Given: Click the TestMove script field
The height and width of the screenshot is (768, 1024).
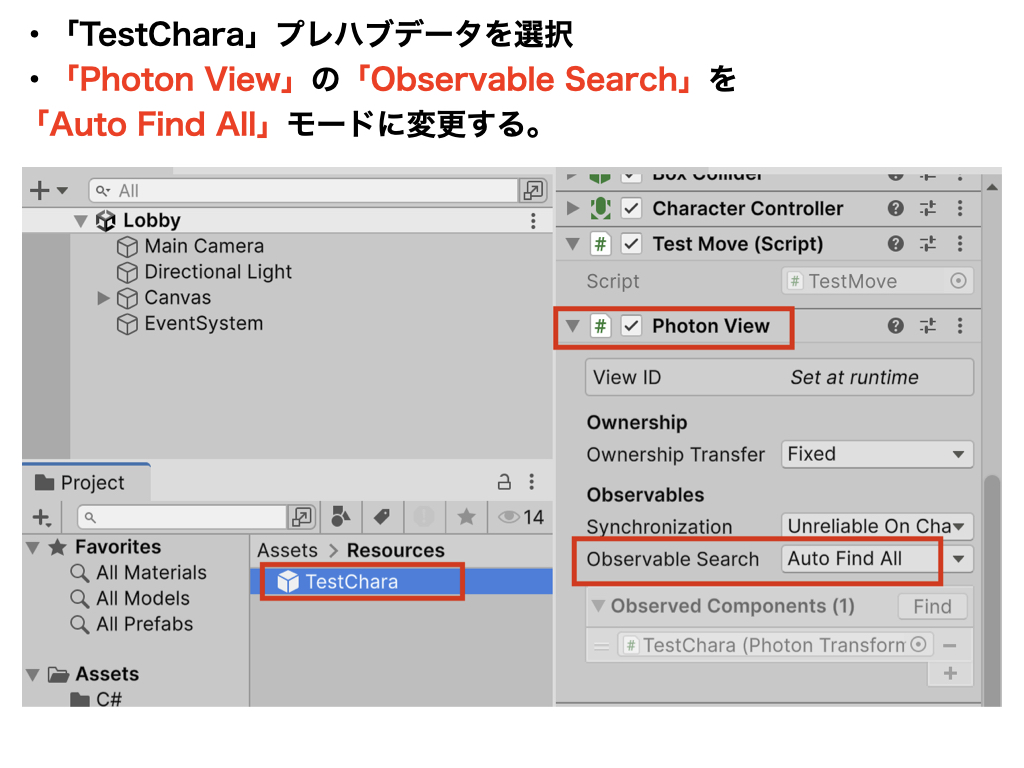Looking at the screenshot, I should click(877, 281).
